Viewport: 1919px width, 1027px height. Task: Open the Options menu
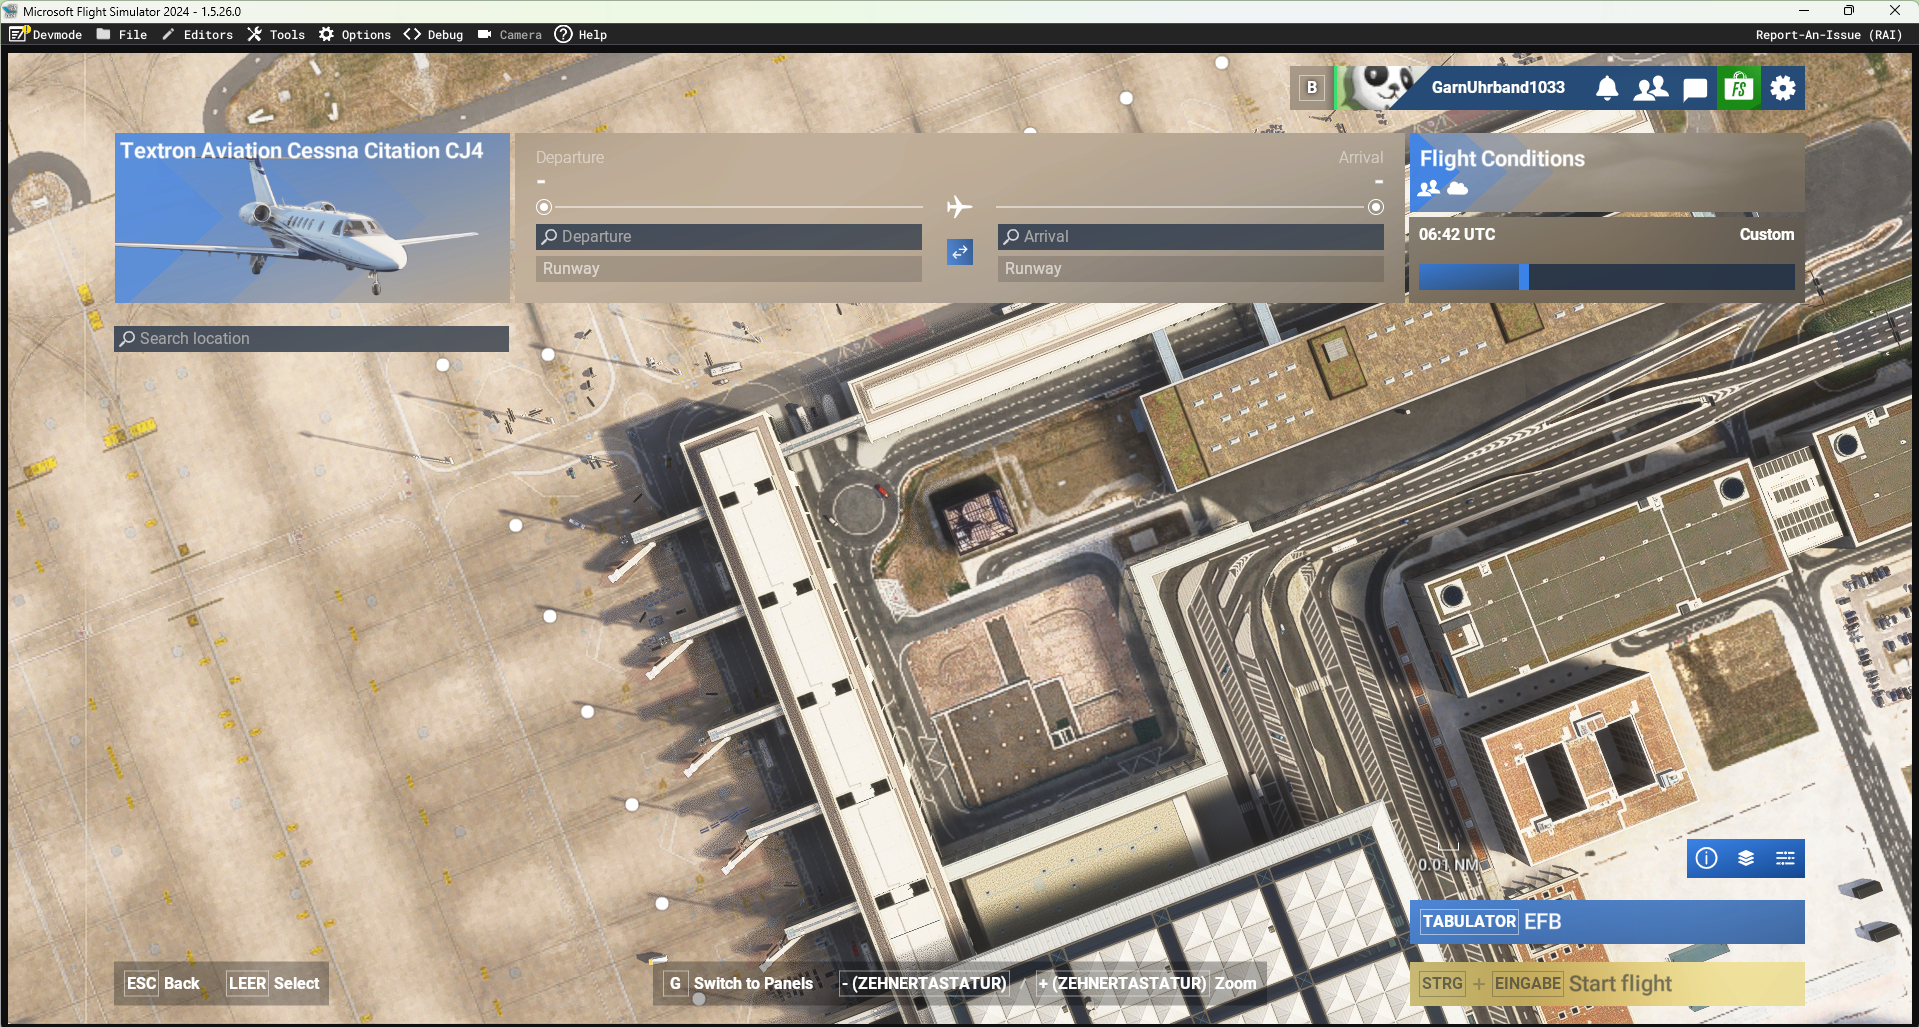[x=355, y=35]
